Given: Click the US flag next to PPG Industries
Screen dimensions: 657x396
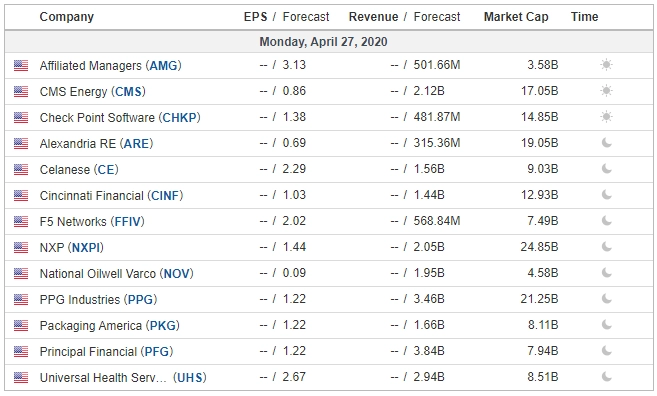Looking at the screenshot, I should coord(21,300).
